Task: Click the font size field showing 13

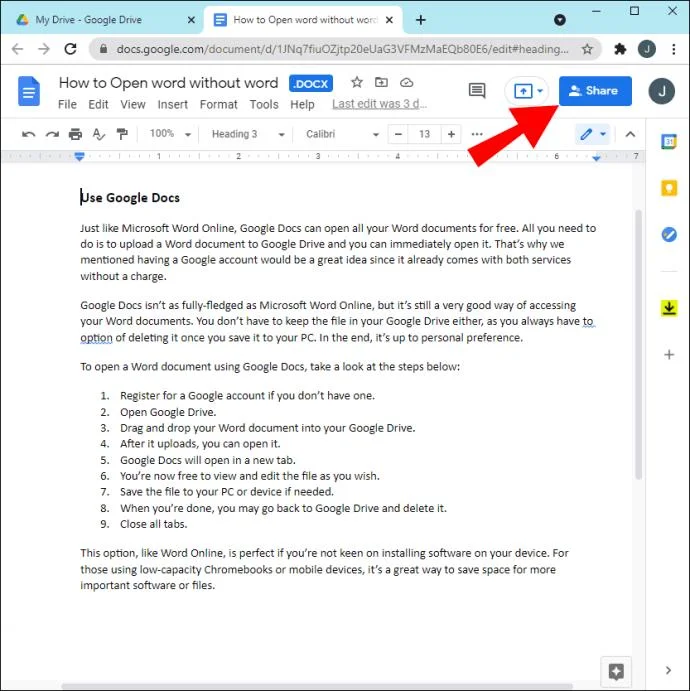Action: tap(424, 134)
